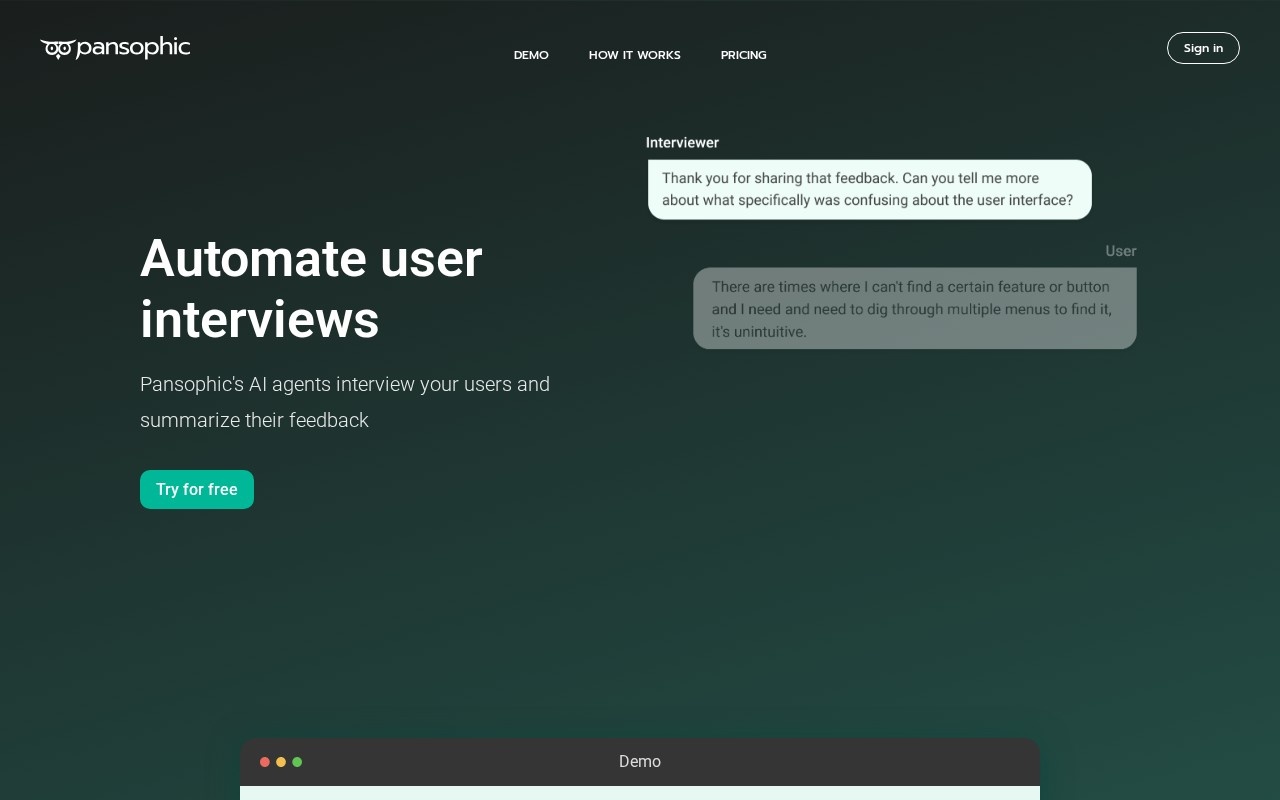
Task: Select the User reply chat bubble
Action: tap(915, 308)
